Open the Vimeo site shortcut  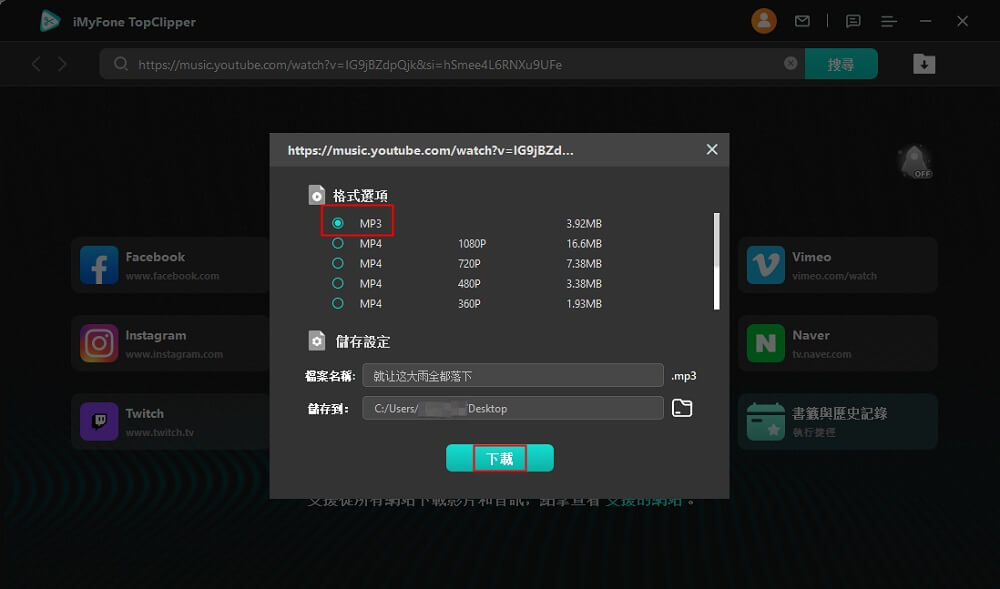[837, 265]
